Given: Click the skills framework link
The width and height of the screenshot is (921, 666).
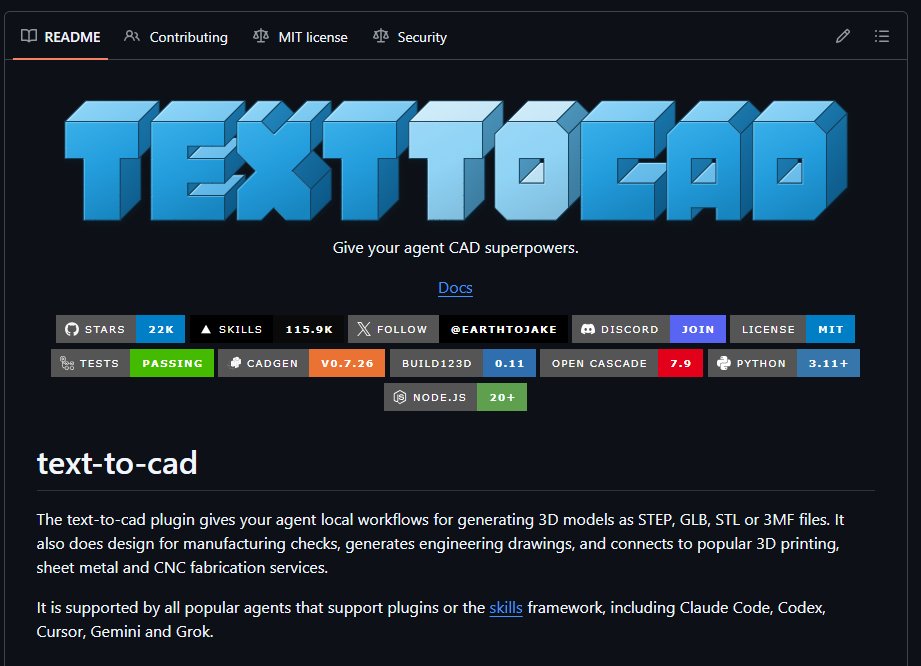Looking at the screenshot, I should (506, 607).
